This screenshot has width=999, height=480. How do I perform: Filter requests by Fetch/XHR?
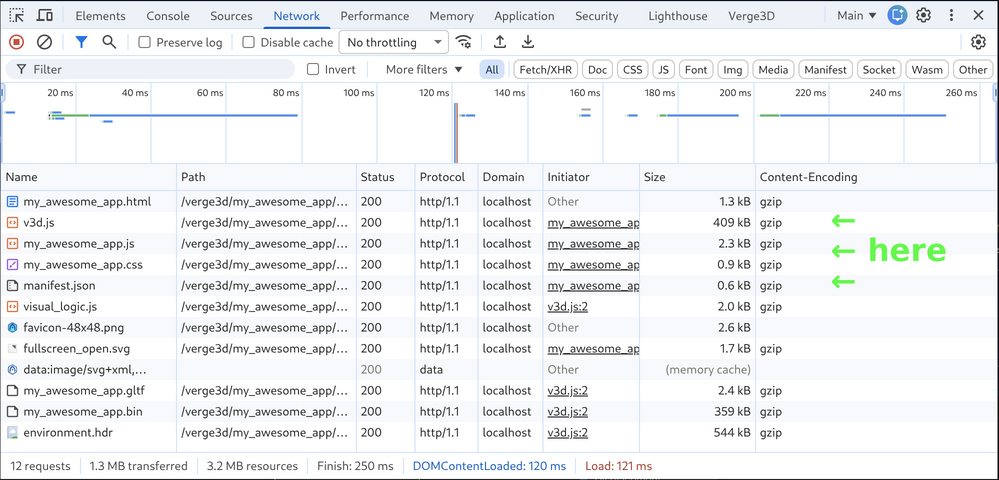546,69
